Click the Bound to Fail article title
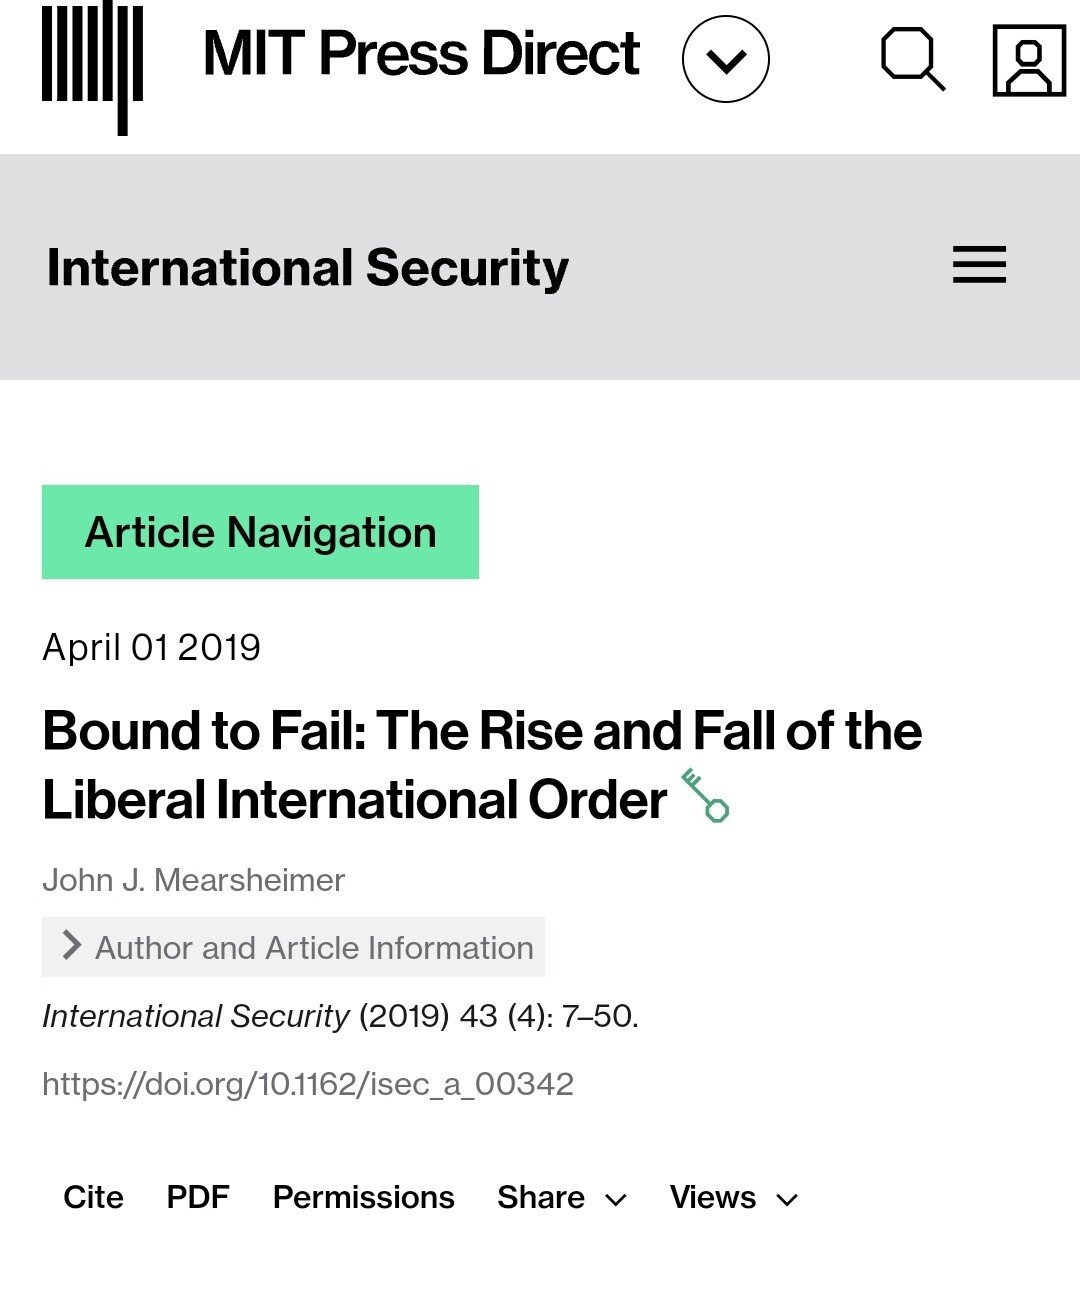The height and width of the screenshot is (1295, 1080). pos(482,765)
